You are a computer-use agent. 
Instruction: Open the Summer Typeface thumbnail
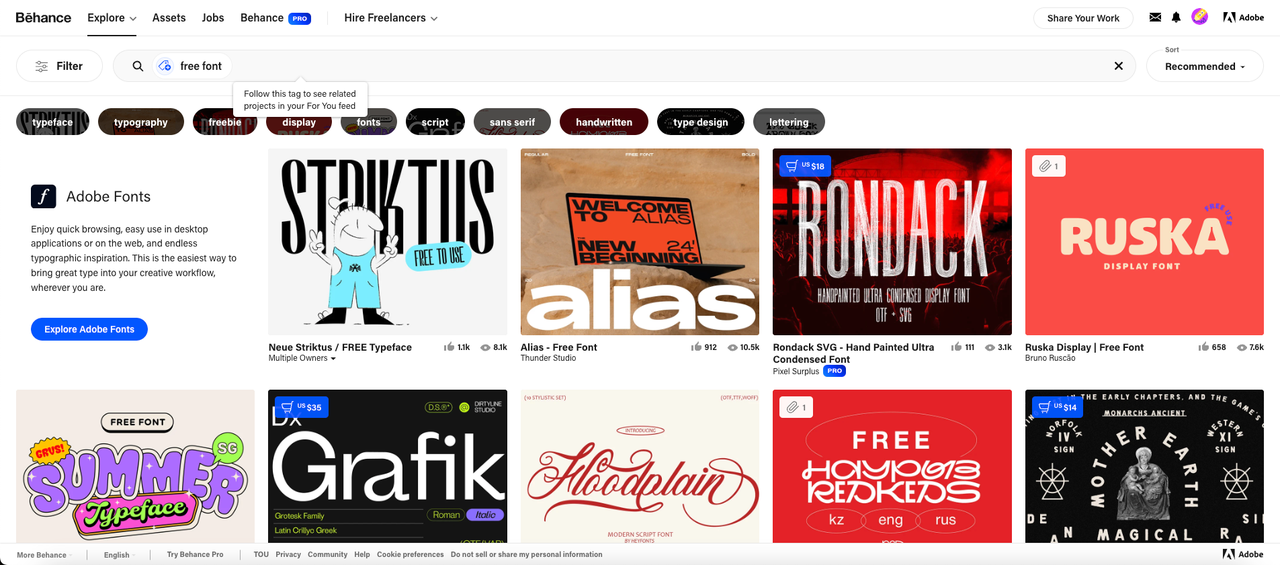pyautogui.click(x=135, y=467)
